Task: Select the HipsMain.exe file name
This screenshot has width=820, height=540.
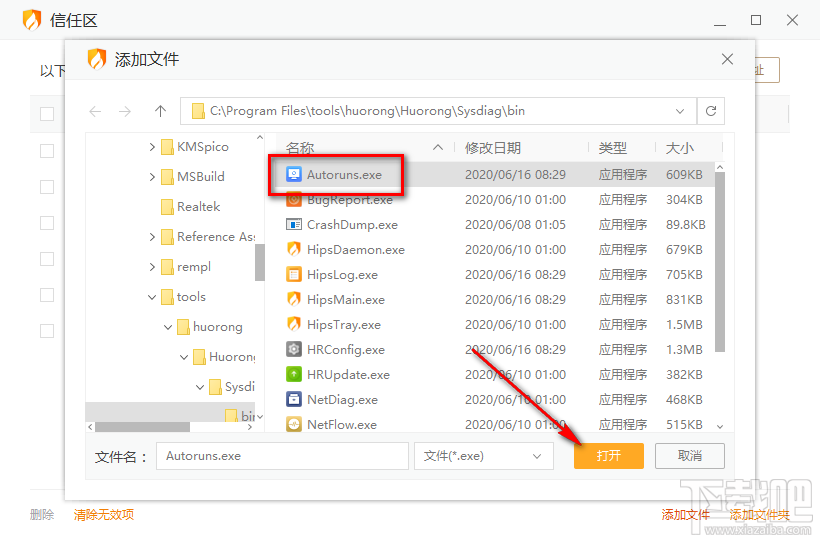Action: (x=346, y=300)
